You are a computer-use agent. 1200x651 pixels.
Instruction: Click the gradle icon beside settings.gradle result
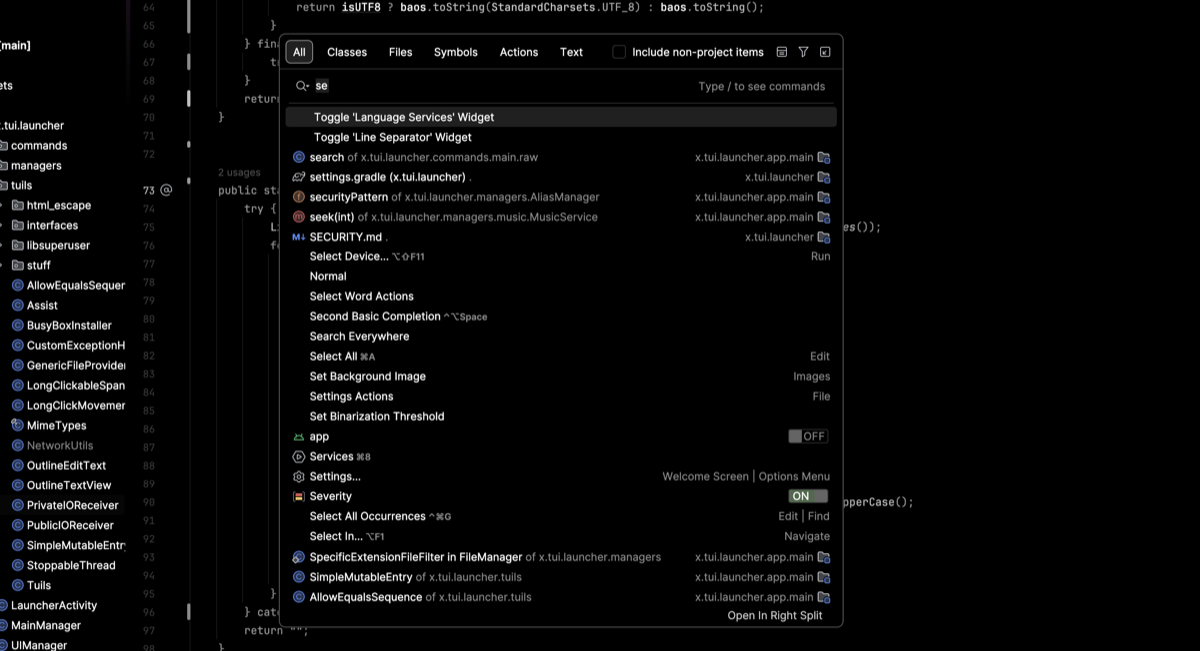pos(298,177)
